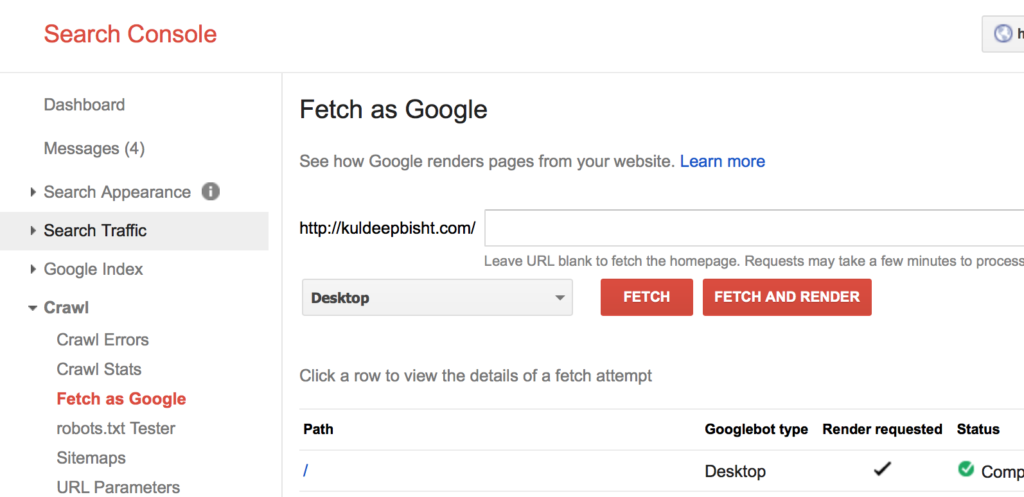
Task: Open Messages (4)
Action: [x=94, y=149]
